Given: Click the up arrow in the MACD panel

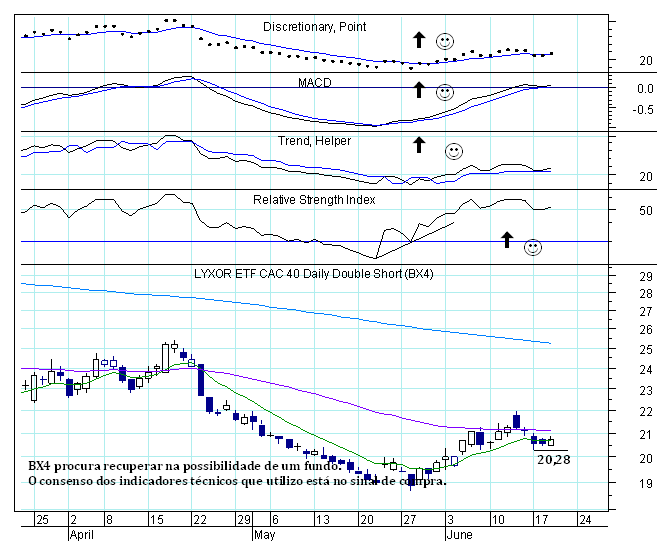Looking at the screenshot, I should tap(418, 90).
